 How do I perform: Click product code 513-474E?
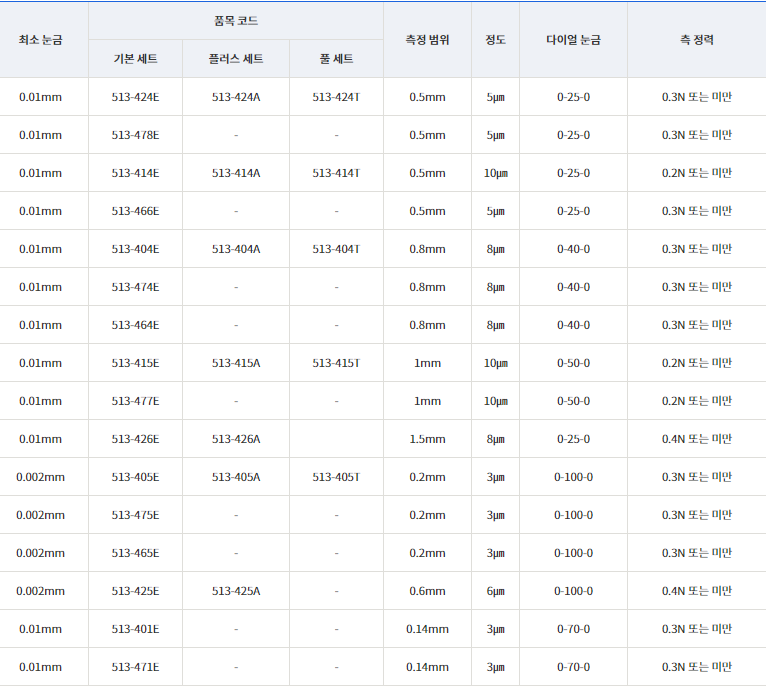click(x=135, y=287)
